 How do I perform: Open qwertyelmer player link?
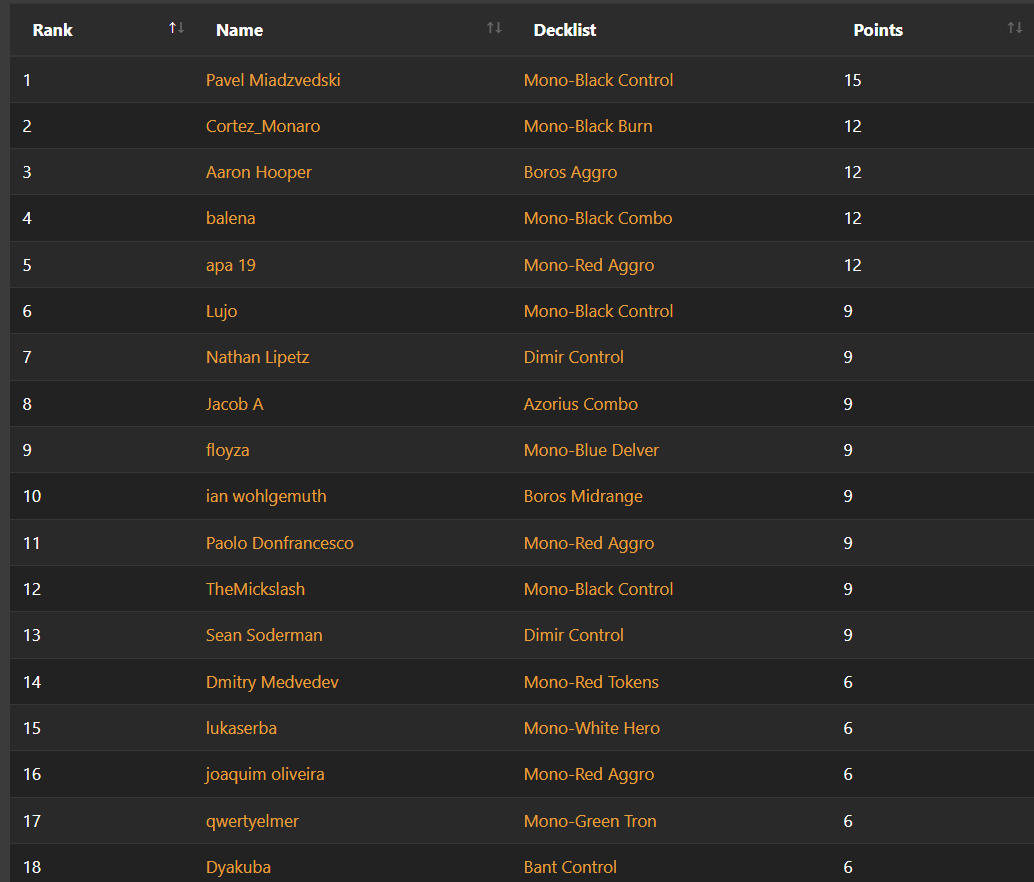point(252,821)
